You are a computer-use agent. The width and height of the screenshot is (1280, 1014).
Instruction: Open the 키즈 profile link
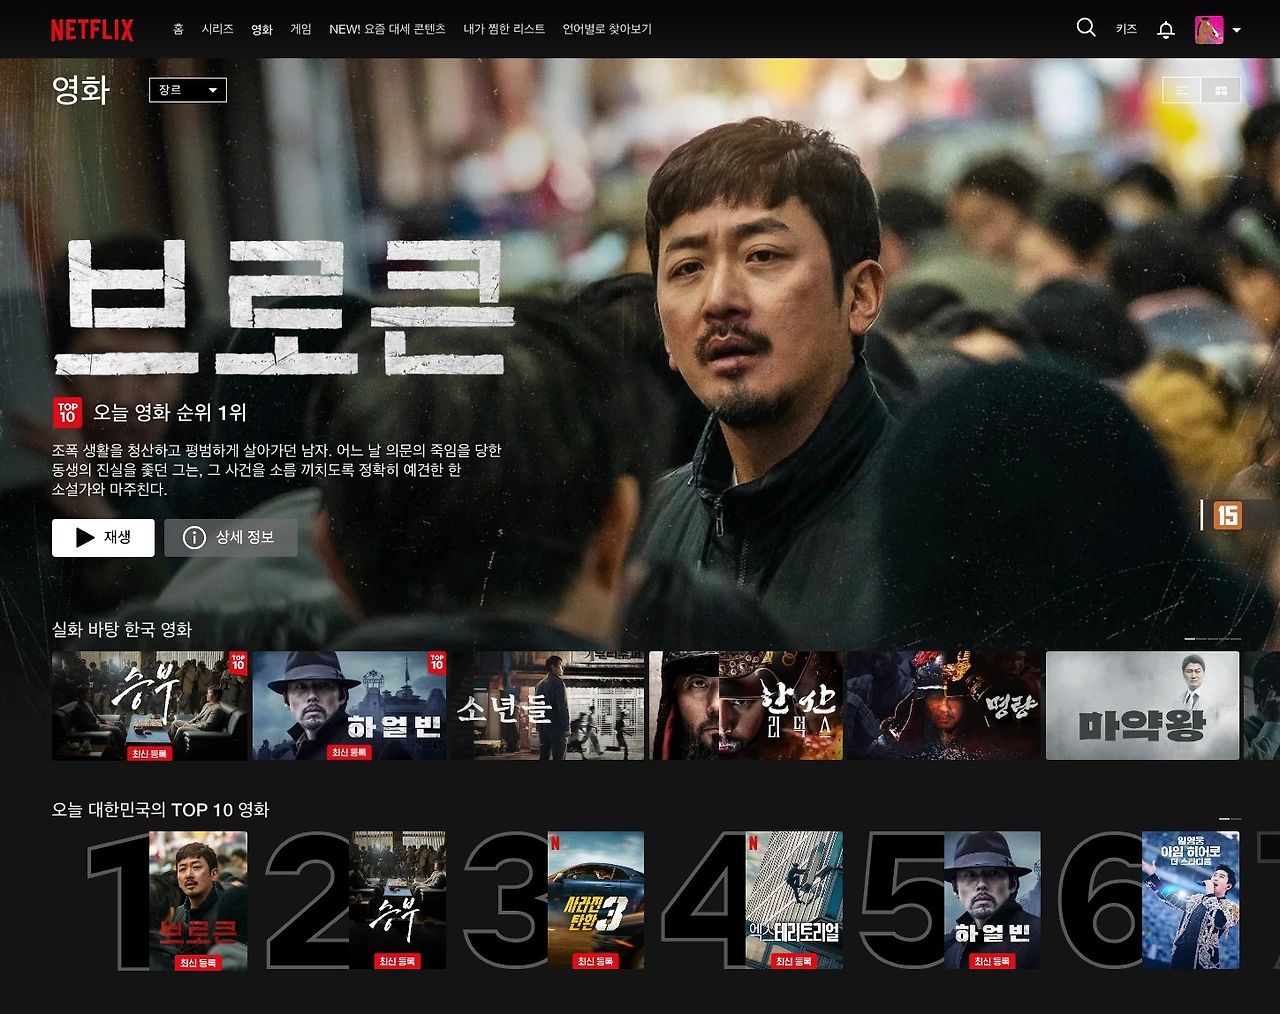pos(1126,30)
